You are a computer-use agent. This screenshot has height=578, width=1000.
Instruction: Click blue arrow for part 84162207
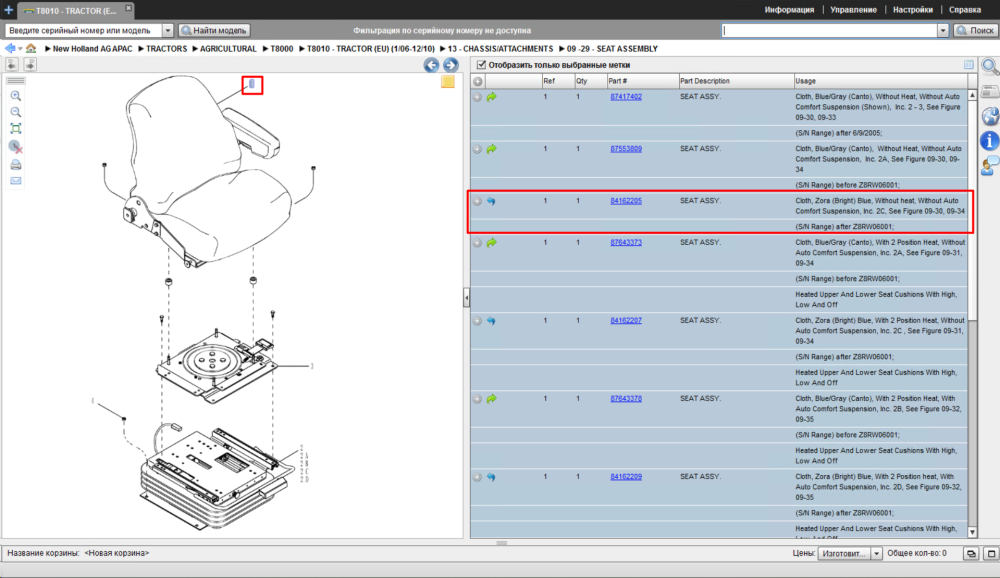coord(491,321)
